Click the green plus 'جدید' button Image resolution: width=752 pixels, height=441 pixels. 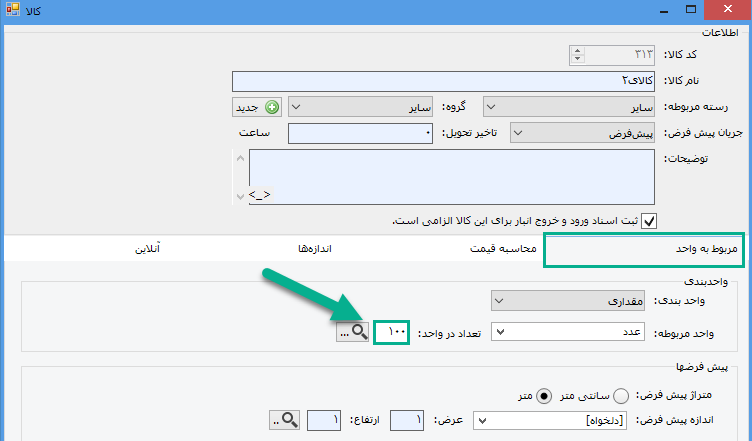[x=258, y=106]
